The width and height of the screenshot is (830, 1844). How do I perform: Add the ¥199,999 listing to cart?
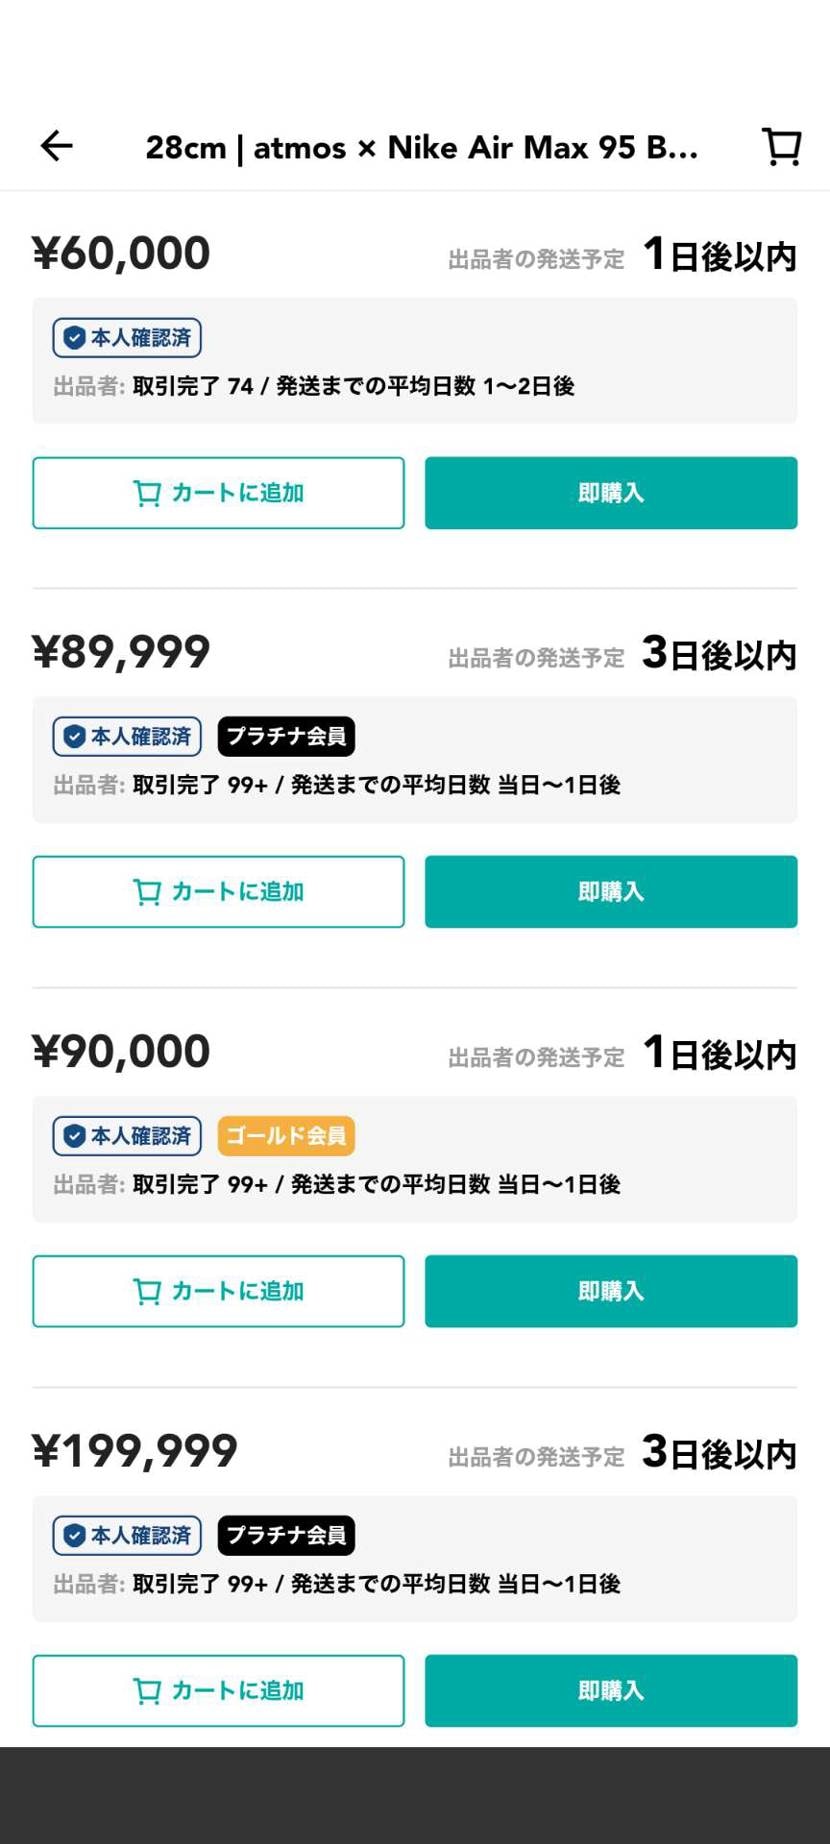pos(218,1690)
